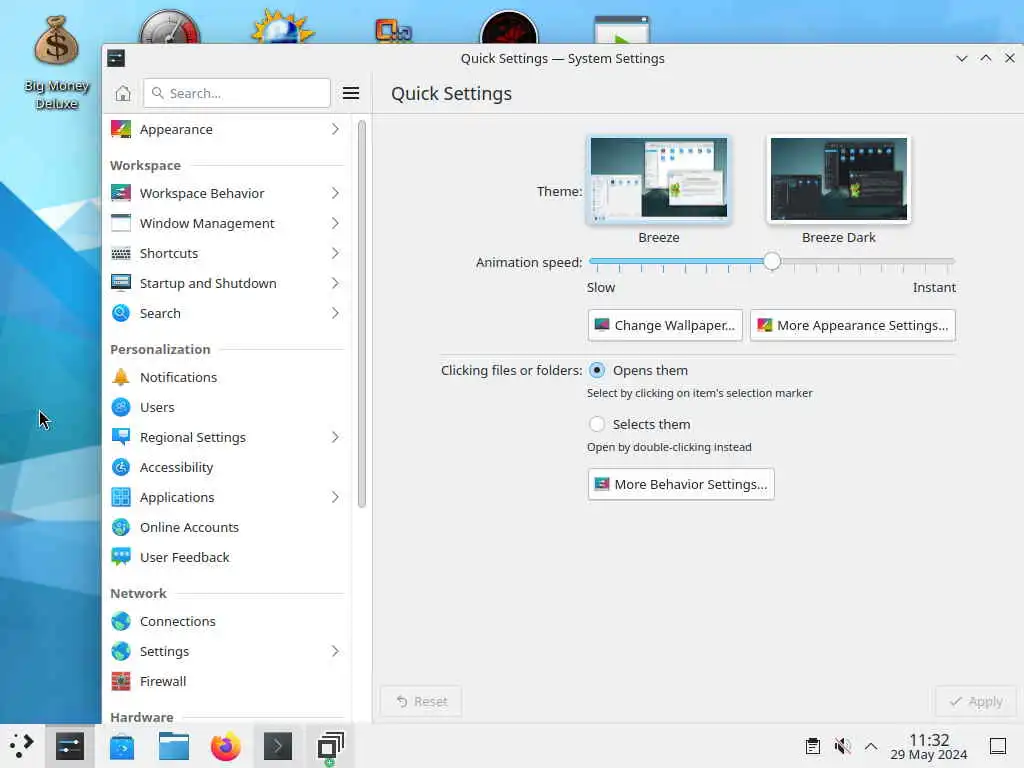This screenshot has width=1024, height=768.
Task: Open the Accessibility settings entry
Action: (x=227, y=468)
